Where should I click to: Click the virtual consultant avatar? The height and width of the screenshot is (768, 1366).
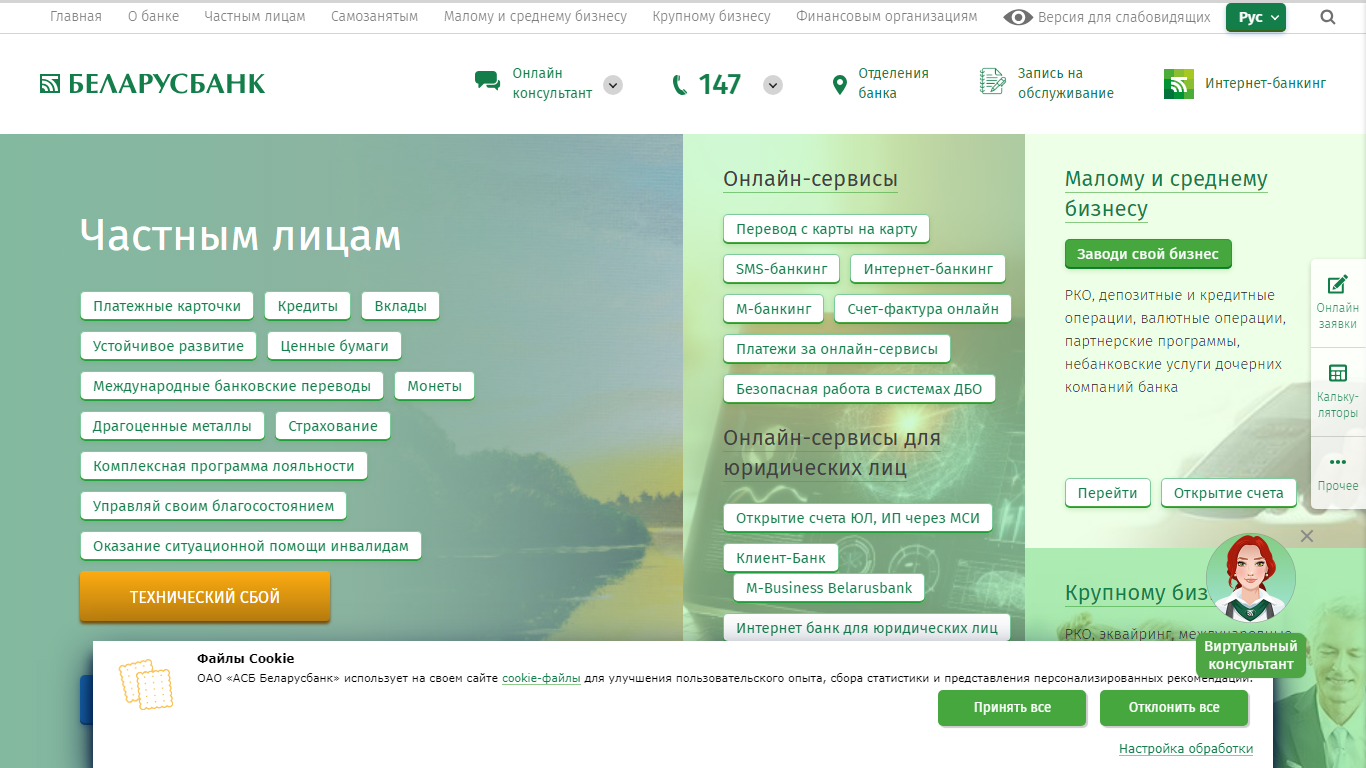1251,578
